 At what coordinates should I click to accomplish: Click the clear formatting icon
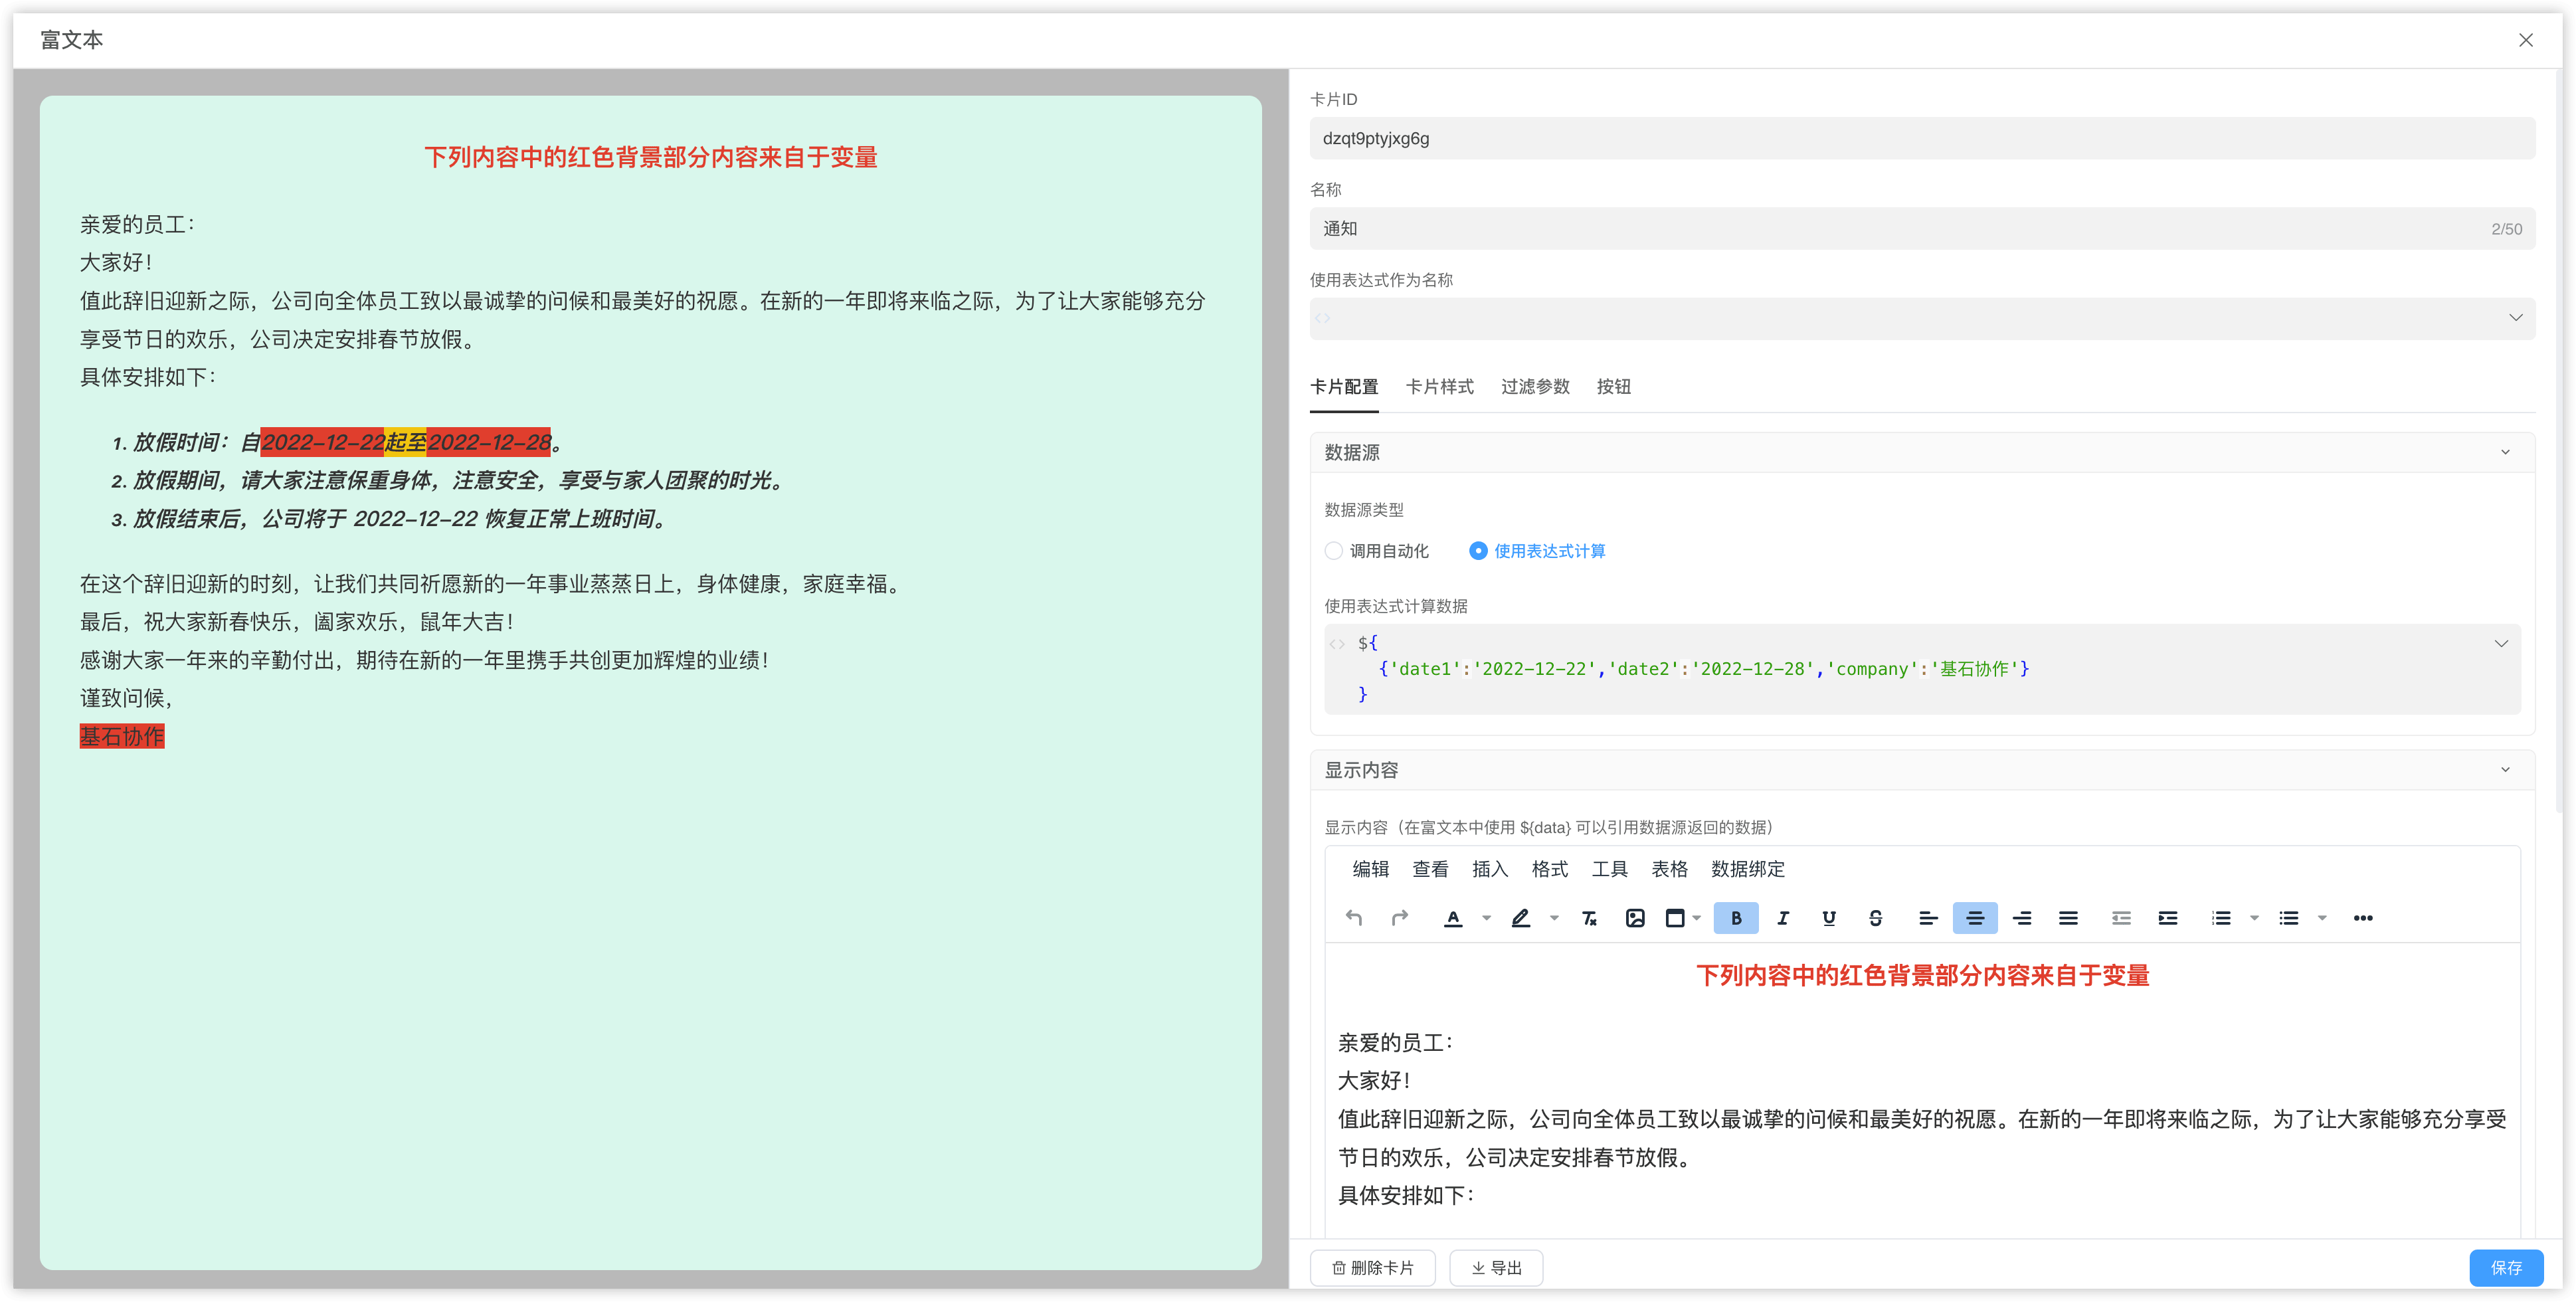pos(1589,918)
